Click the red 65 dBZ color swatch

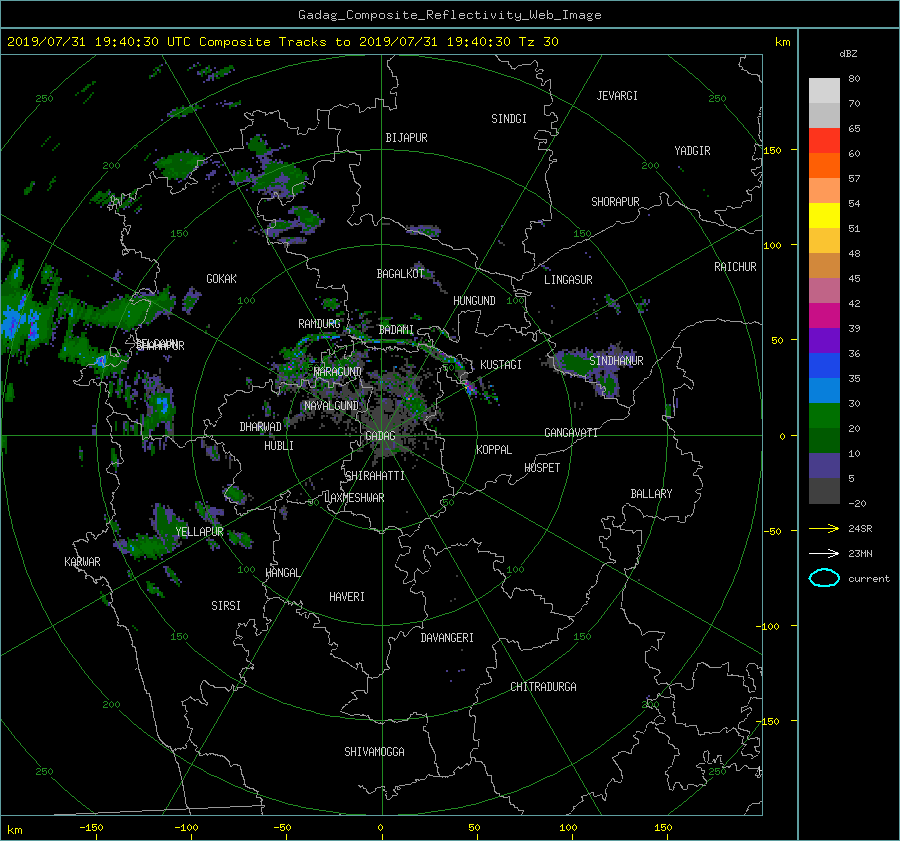pos(824,141)
